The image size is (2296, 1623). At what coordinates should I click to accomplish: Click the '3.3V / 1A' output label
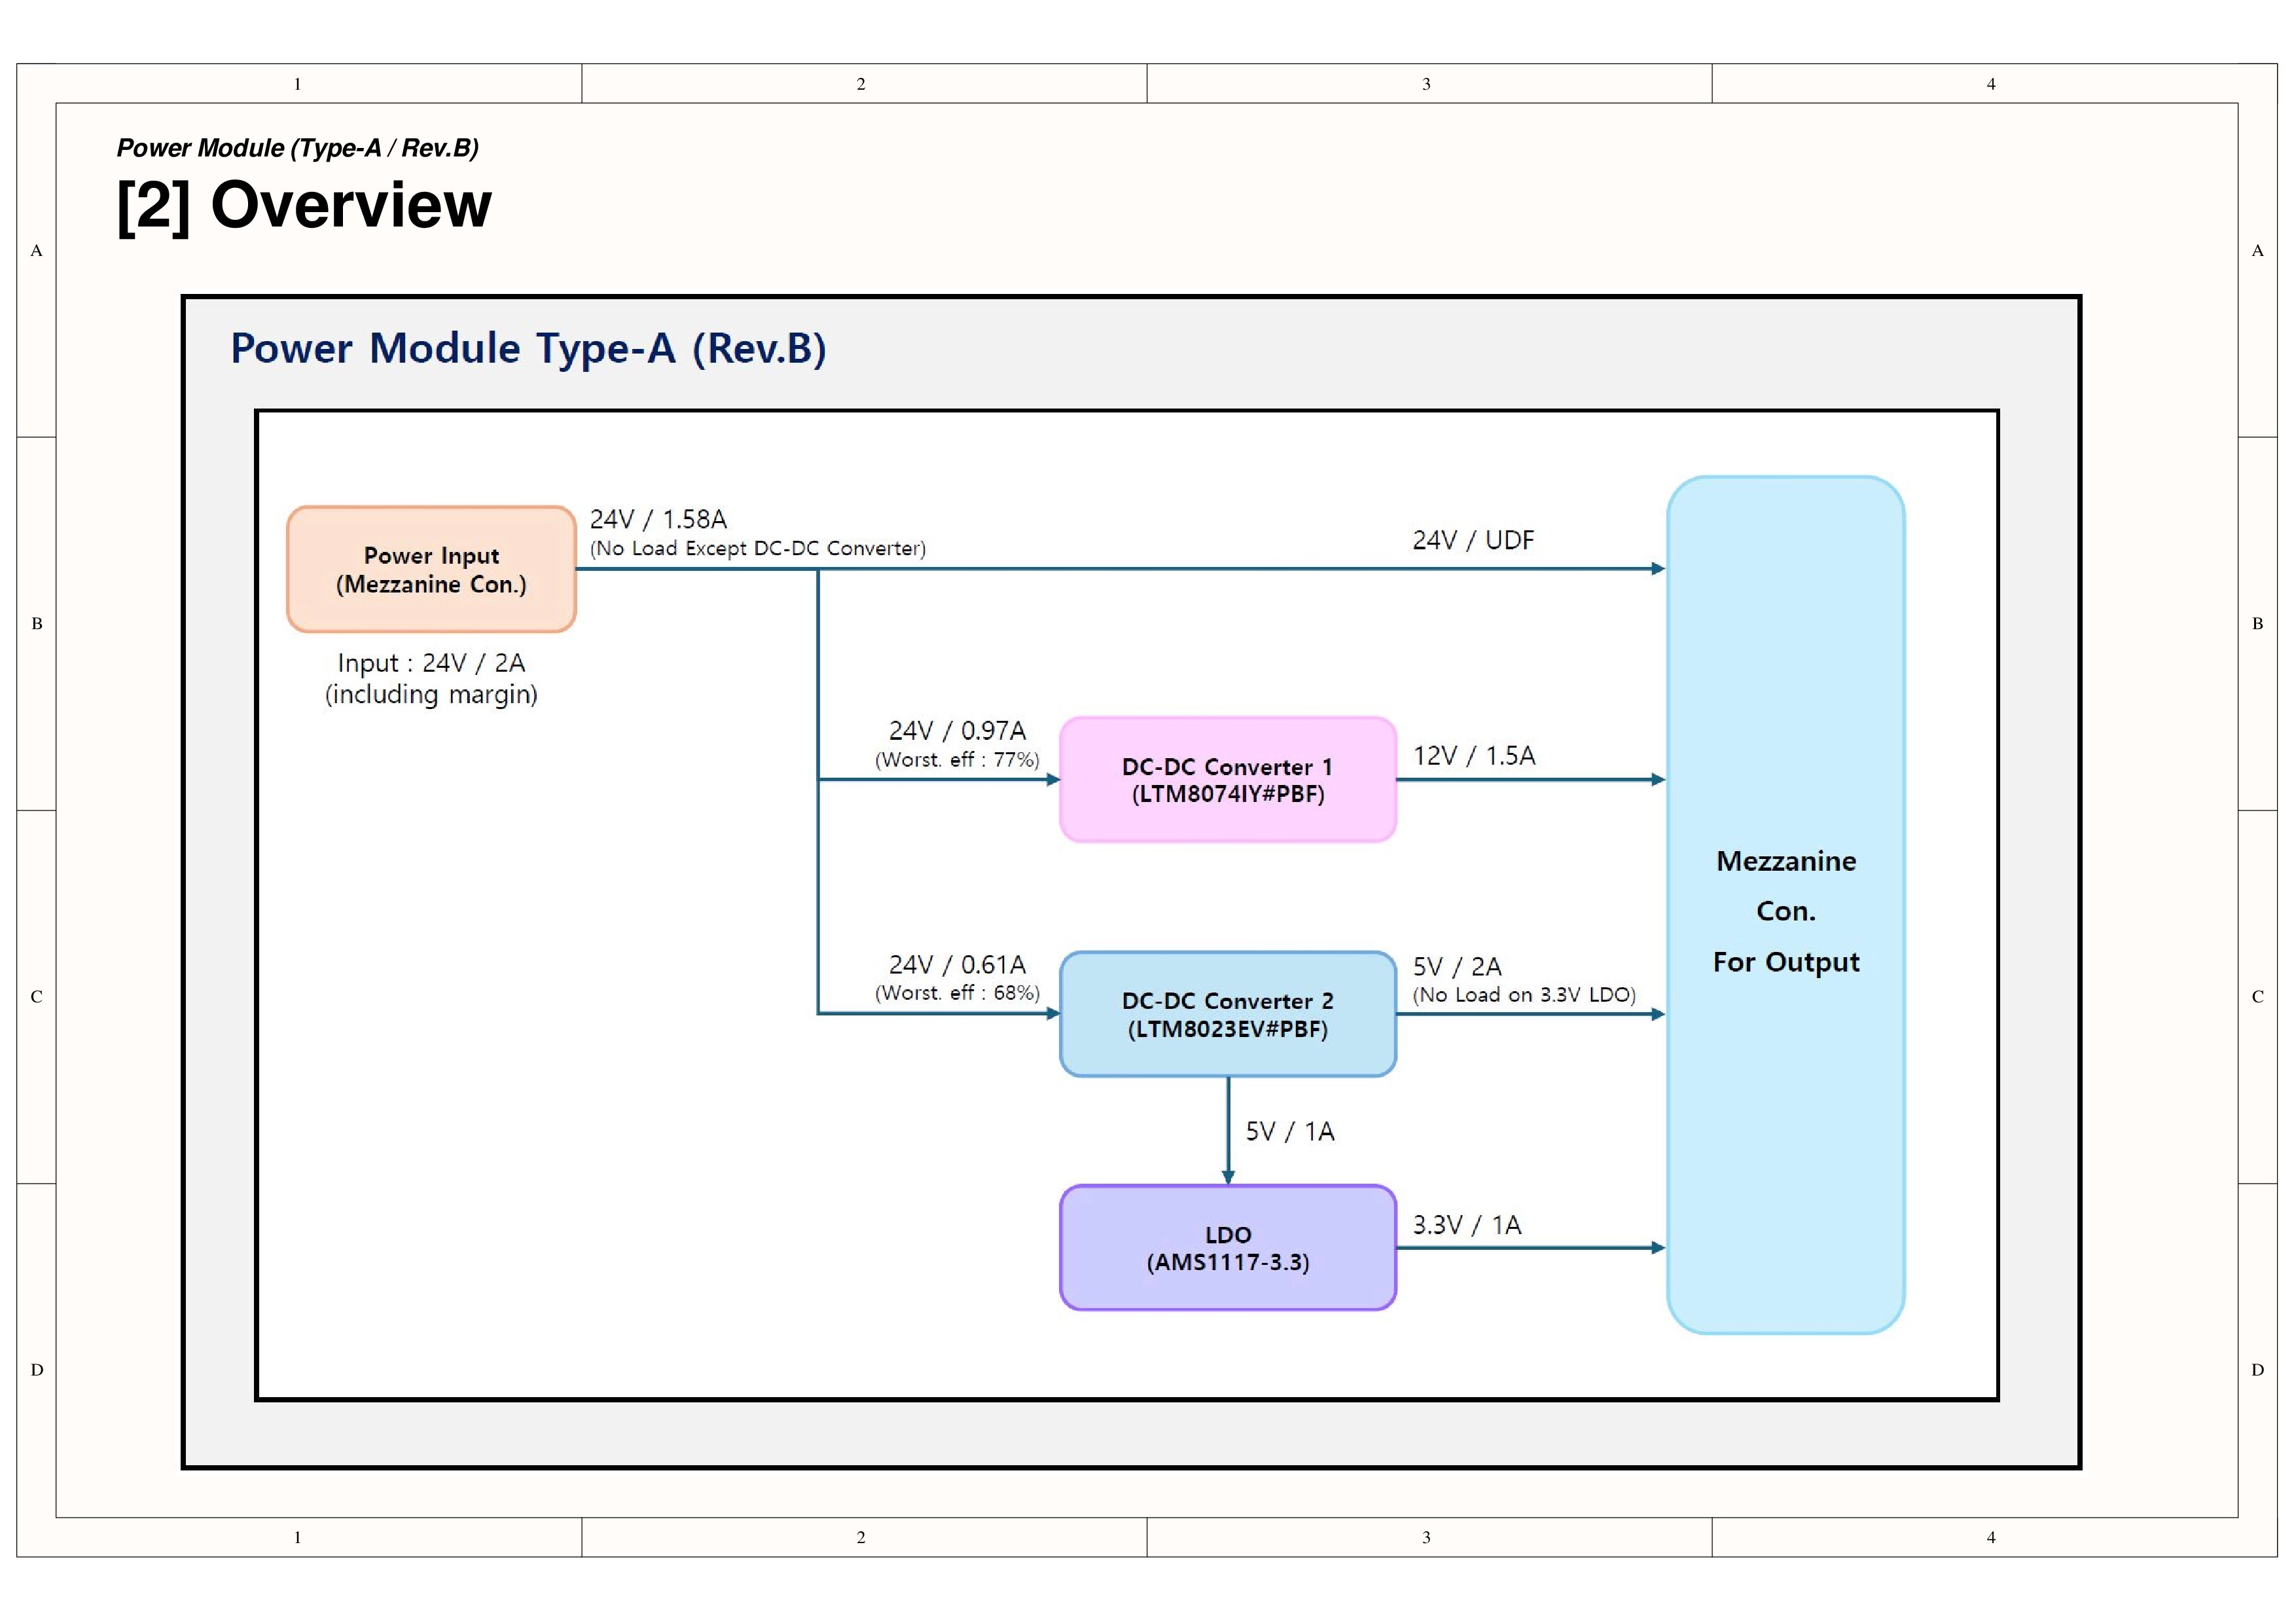click(1467, 1225)
